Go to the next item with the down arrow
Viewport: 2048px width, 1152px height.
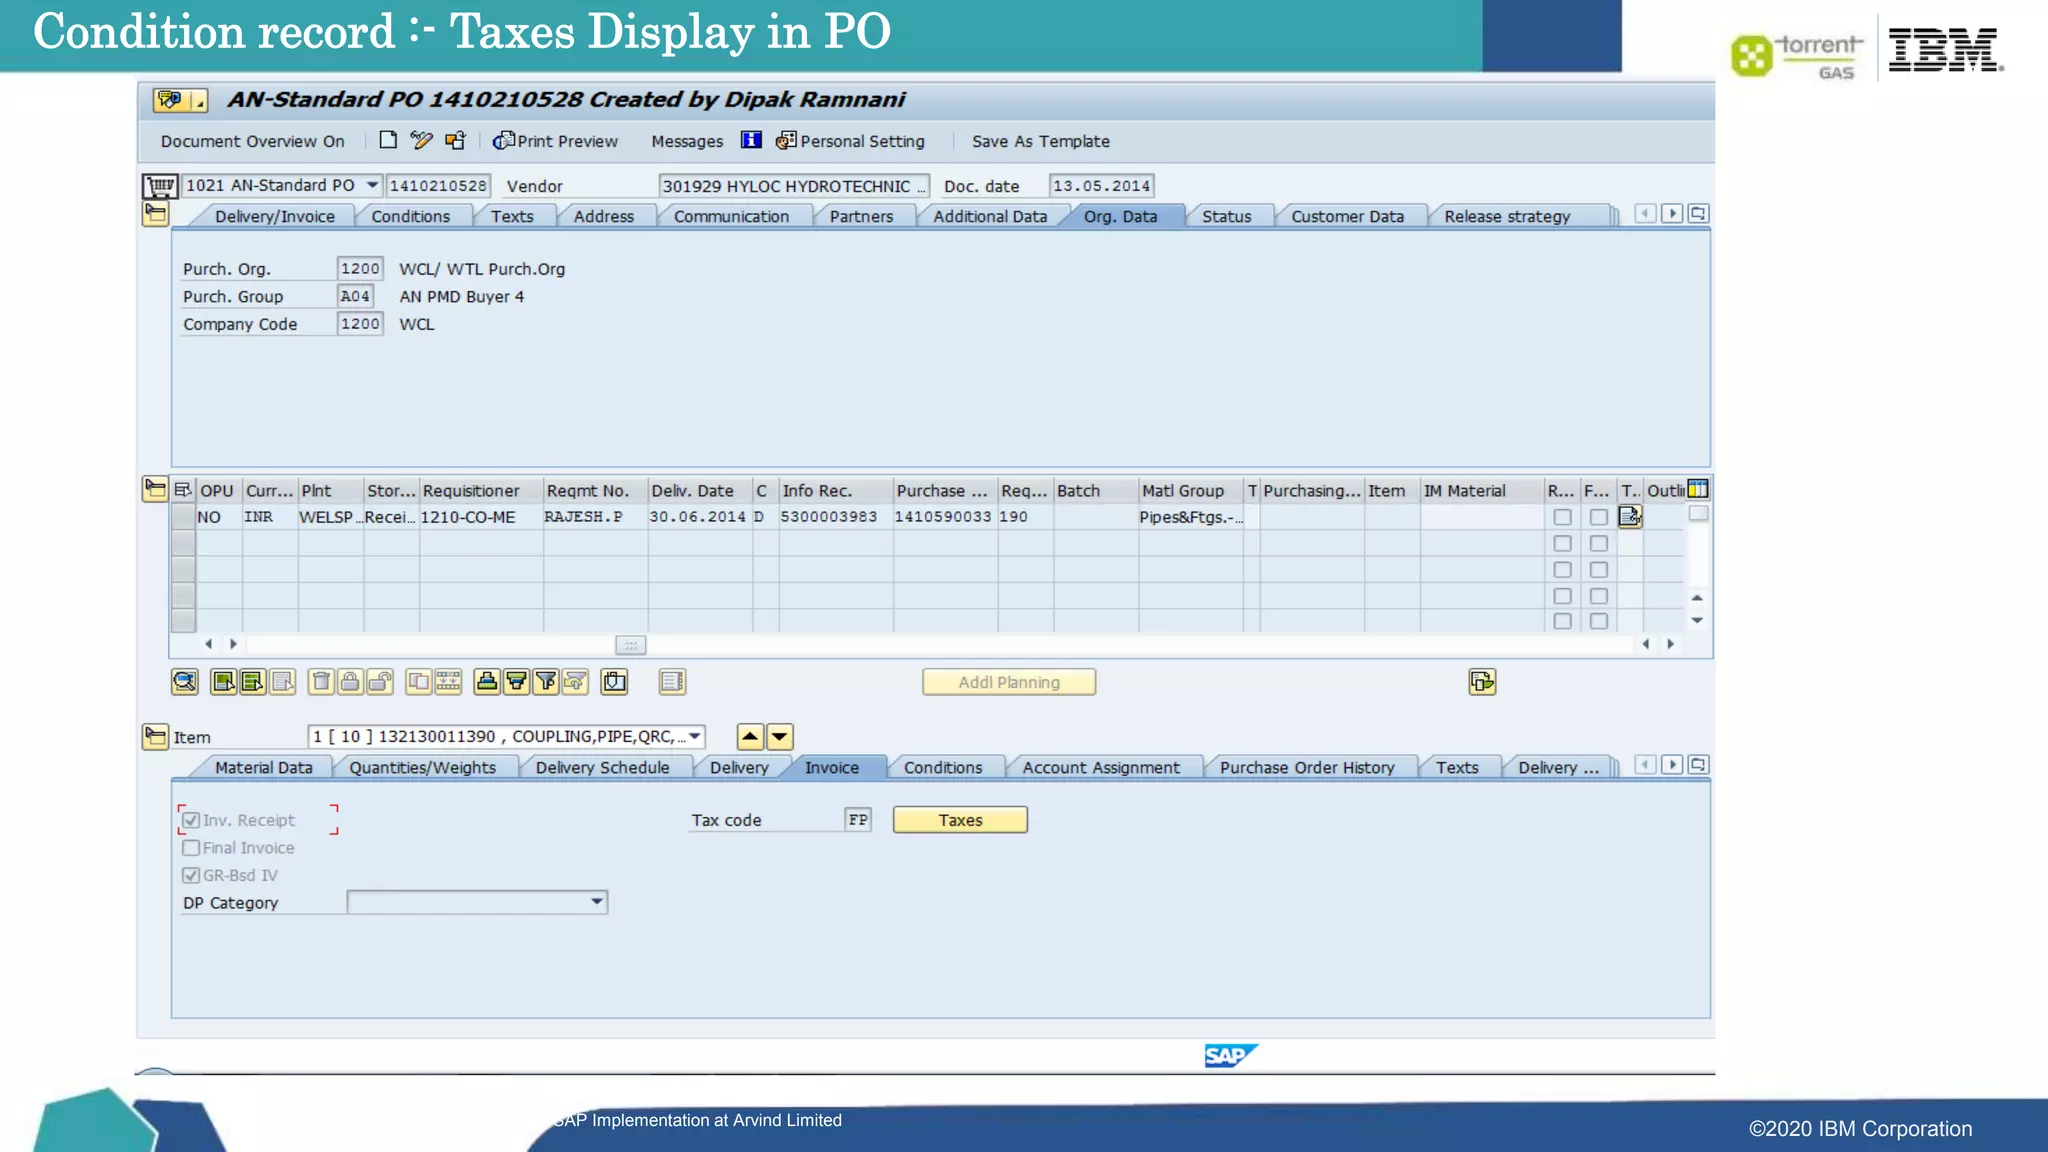779,737
